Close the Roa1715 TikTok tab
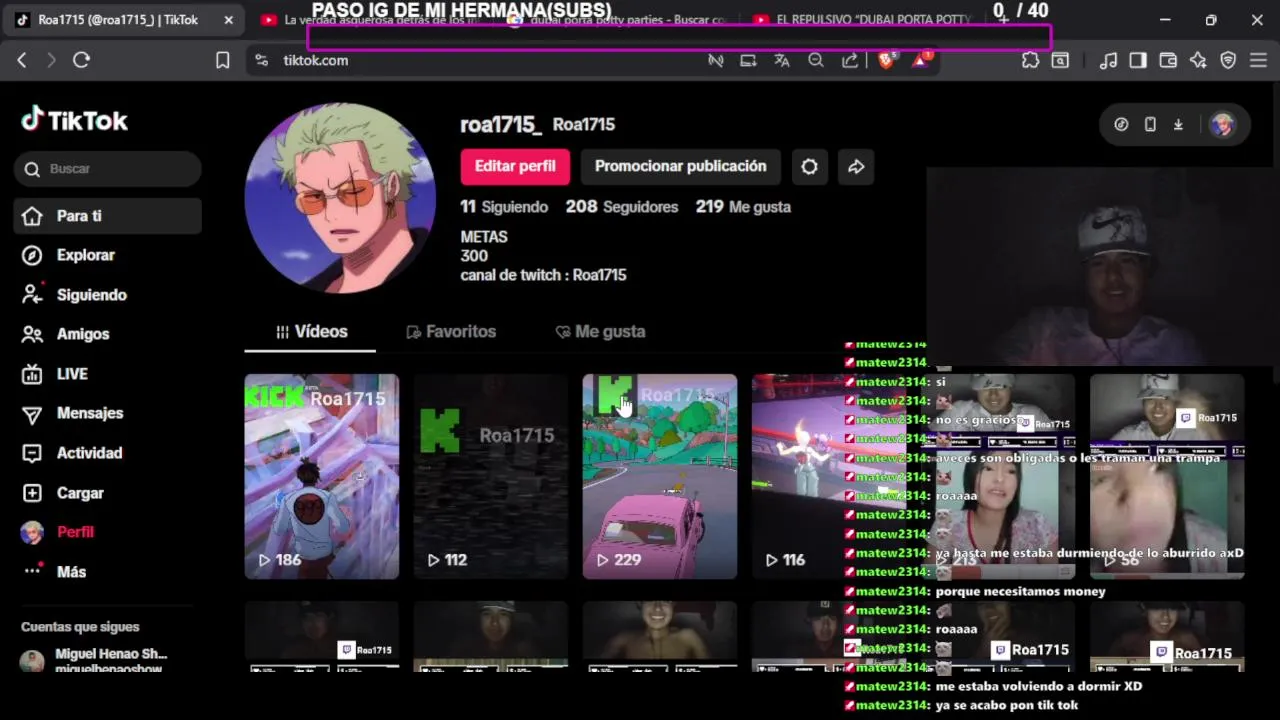Viewport: 1280px width, 720px height. [x=228, y=20]
